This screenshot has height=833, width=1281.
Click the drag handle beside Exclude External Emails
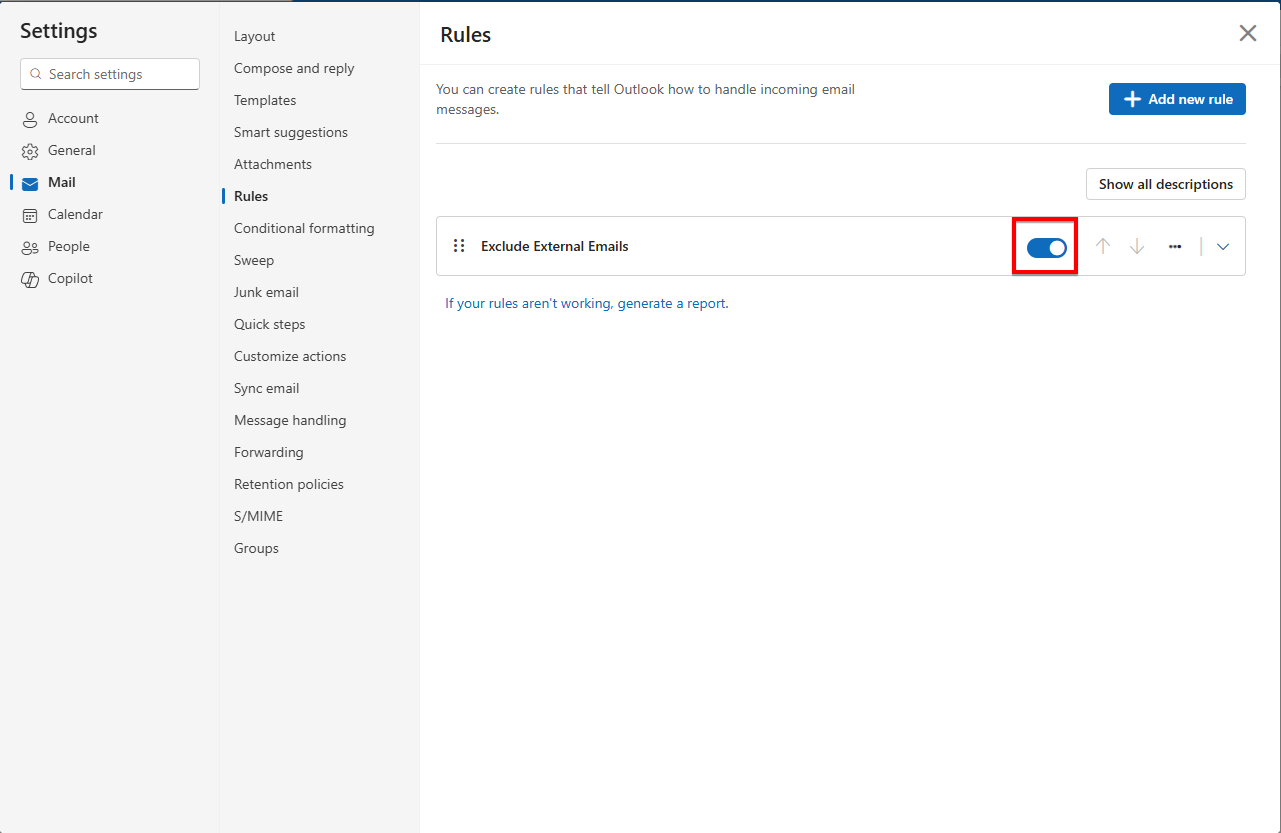point(459,245)
